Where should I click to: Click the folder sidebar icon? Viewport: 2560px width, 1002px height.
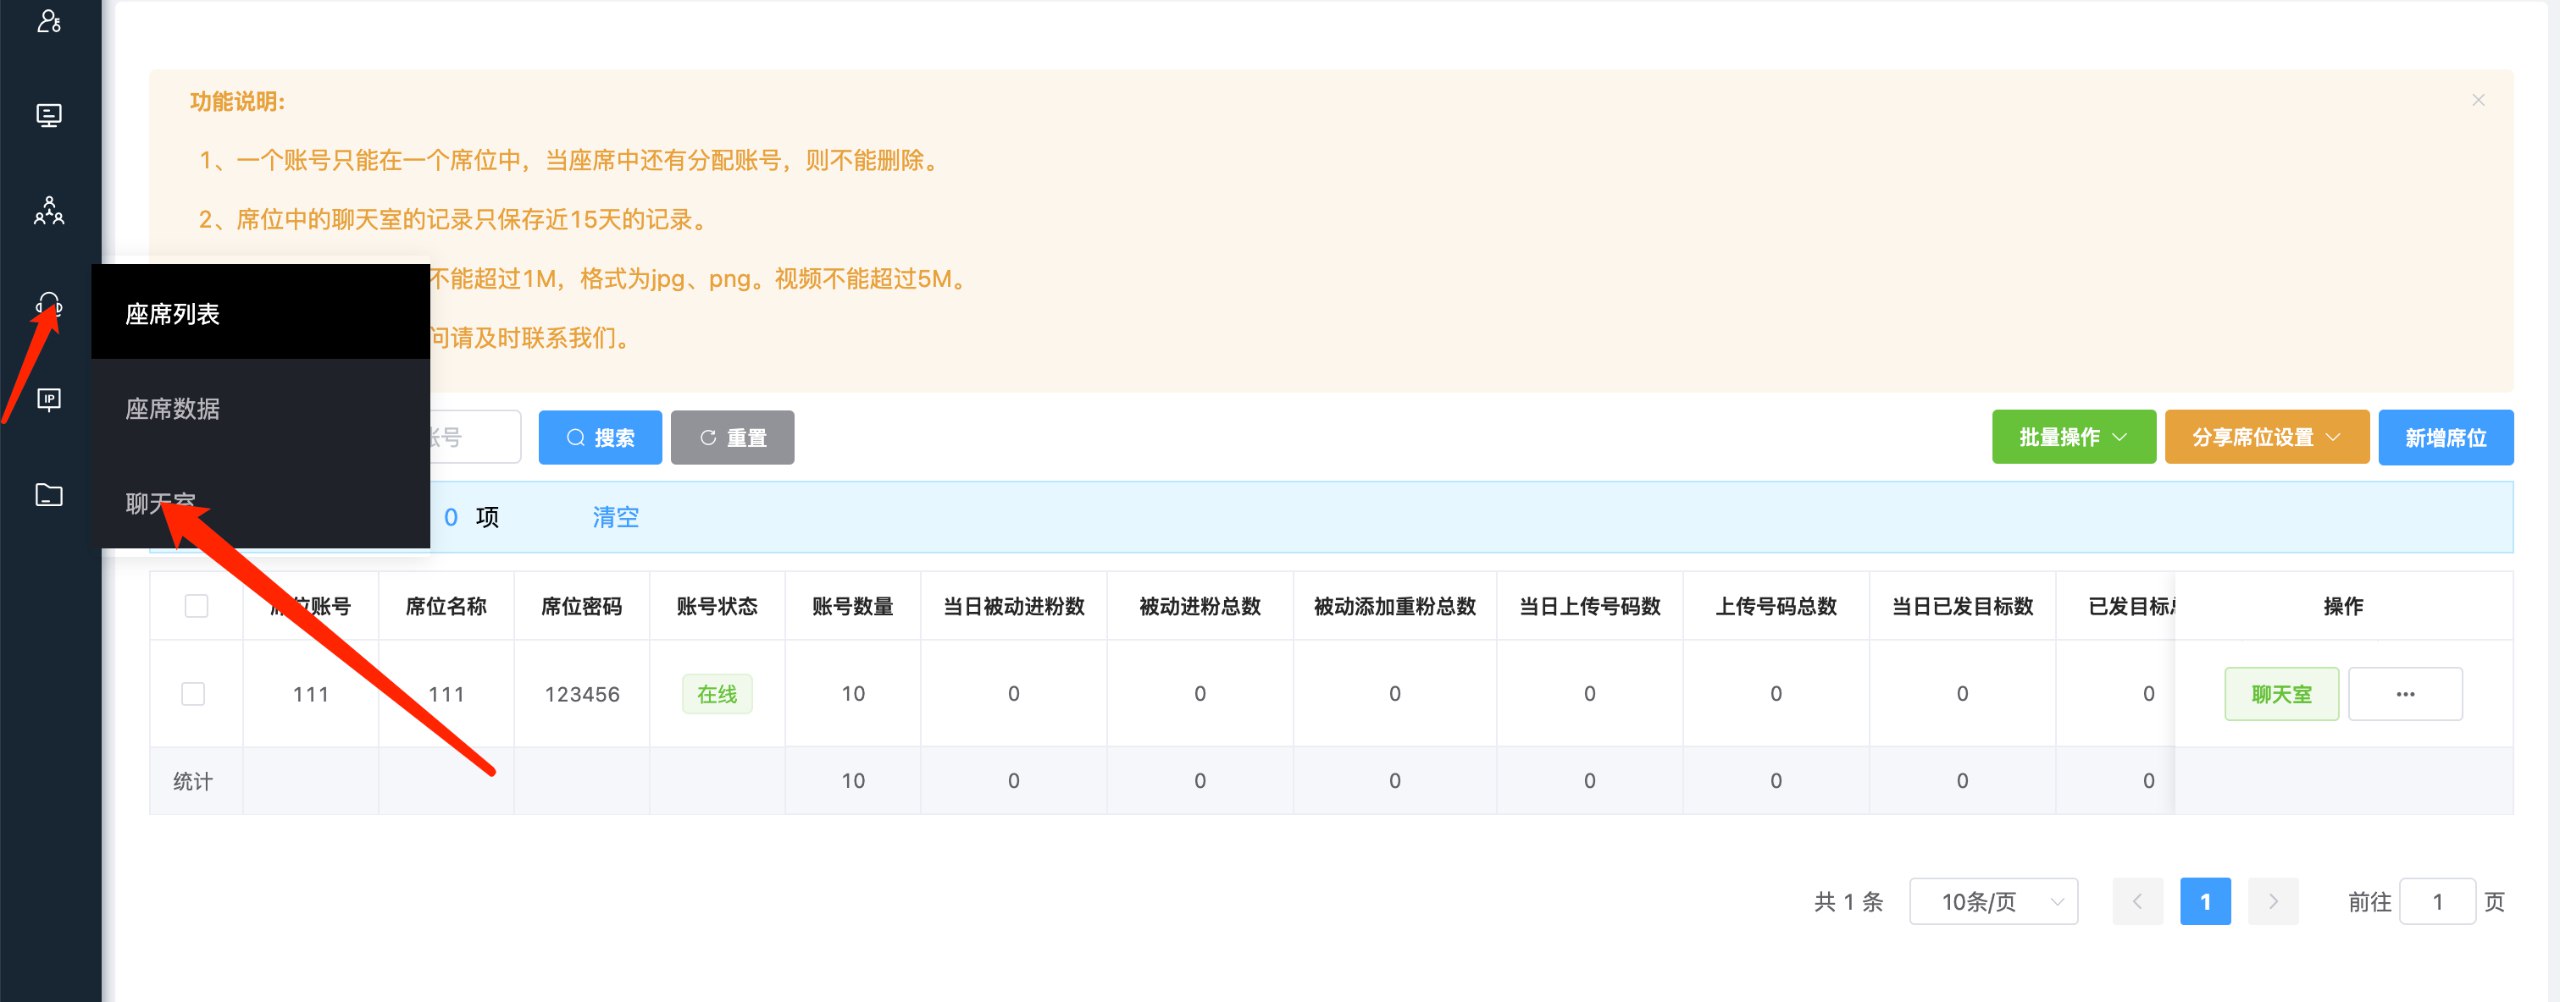click(49, 495)
